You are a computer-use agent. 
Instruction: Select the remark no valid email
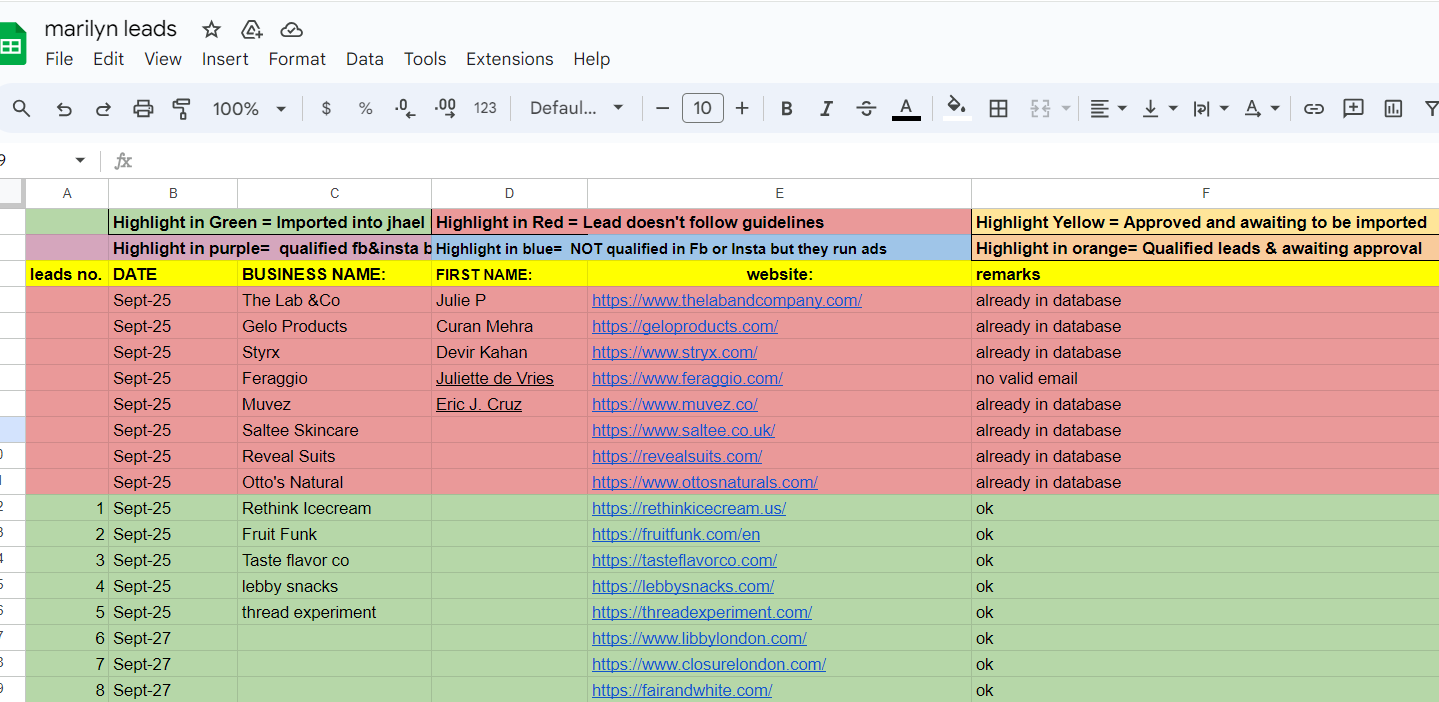[x=1205, y=378]
